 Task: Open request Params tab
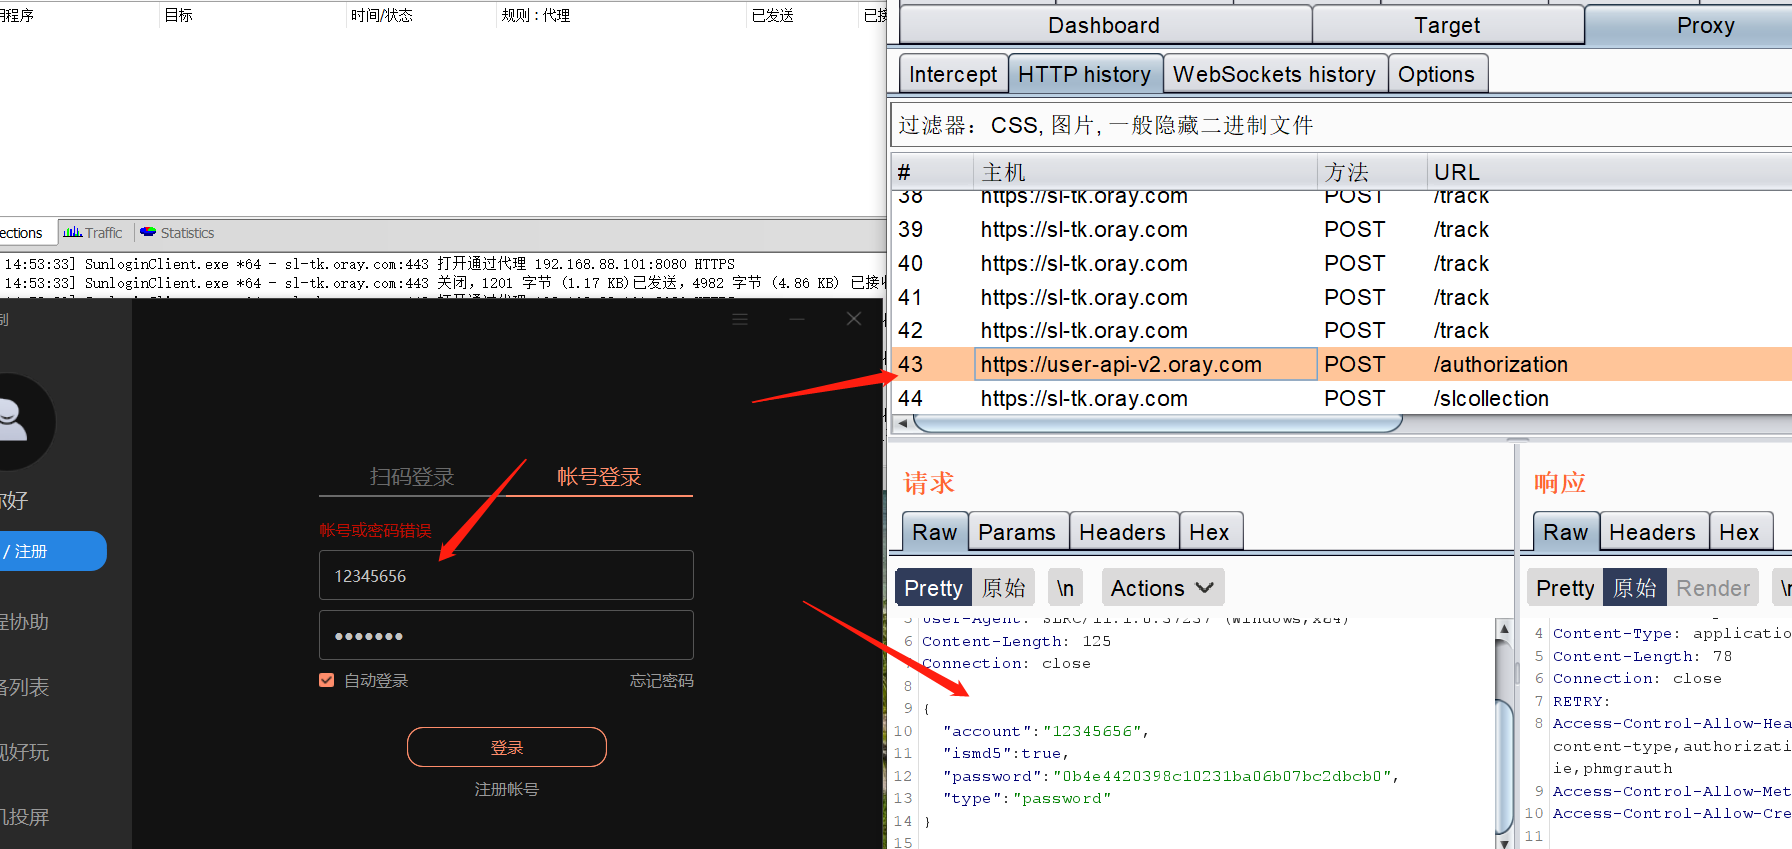click(x=1017, y=532)
